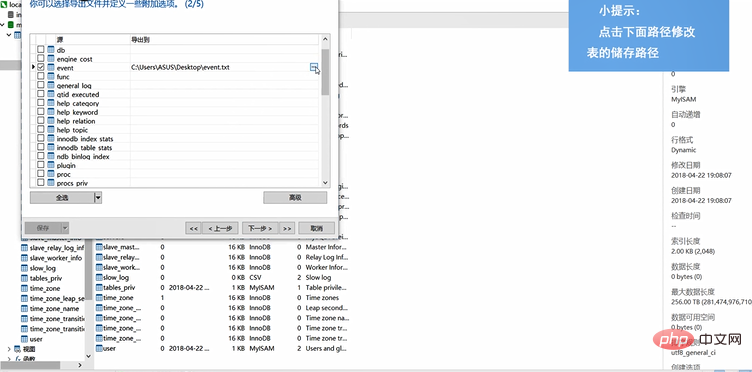The height and width of the screenshot is (372, 752).
Task: Click the 全选 select all button
Action: tap(62, 198)
